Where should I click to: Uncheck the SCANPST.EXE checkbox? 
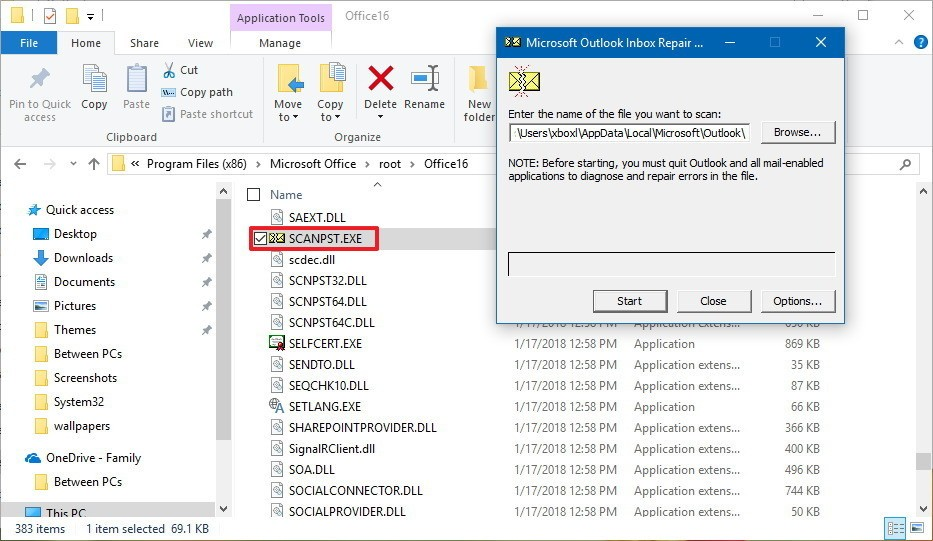click(260, 239)
